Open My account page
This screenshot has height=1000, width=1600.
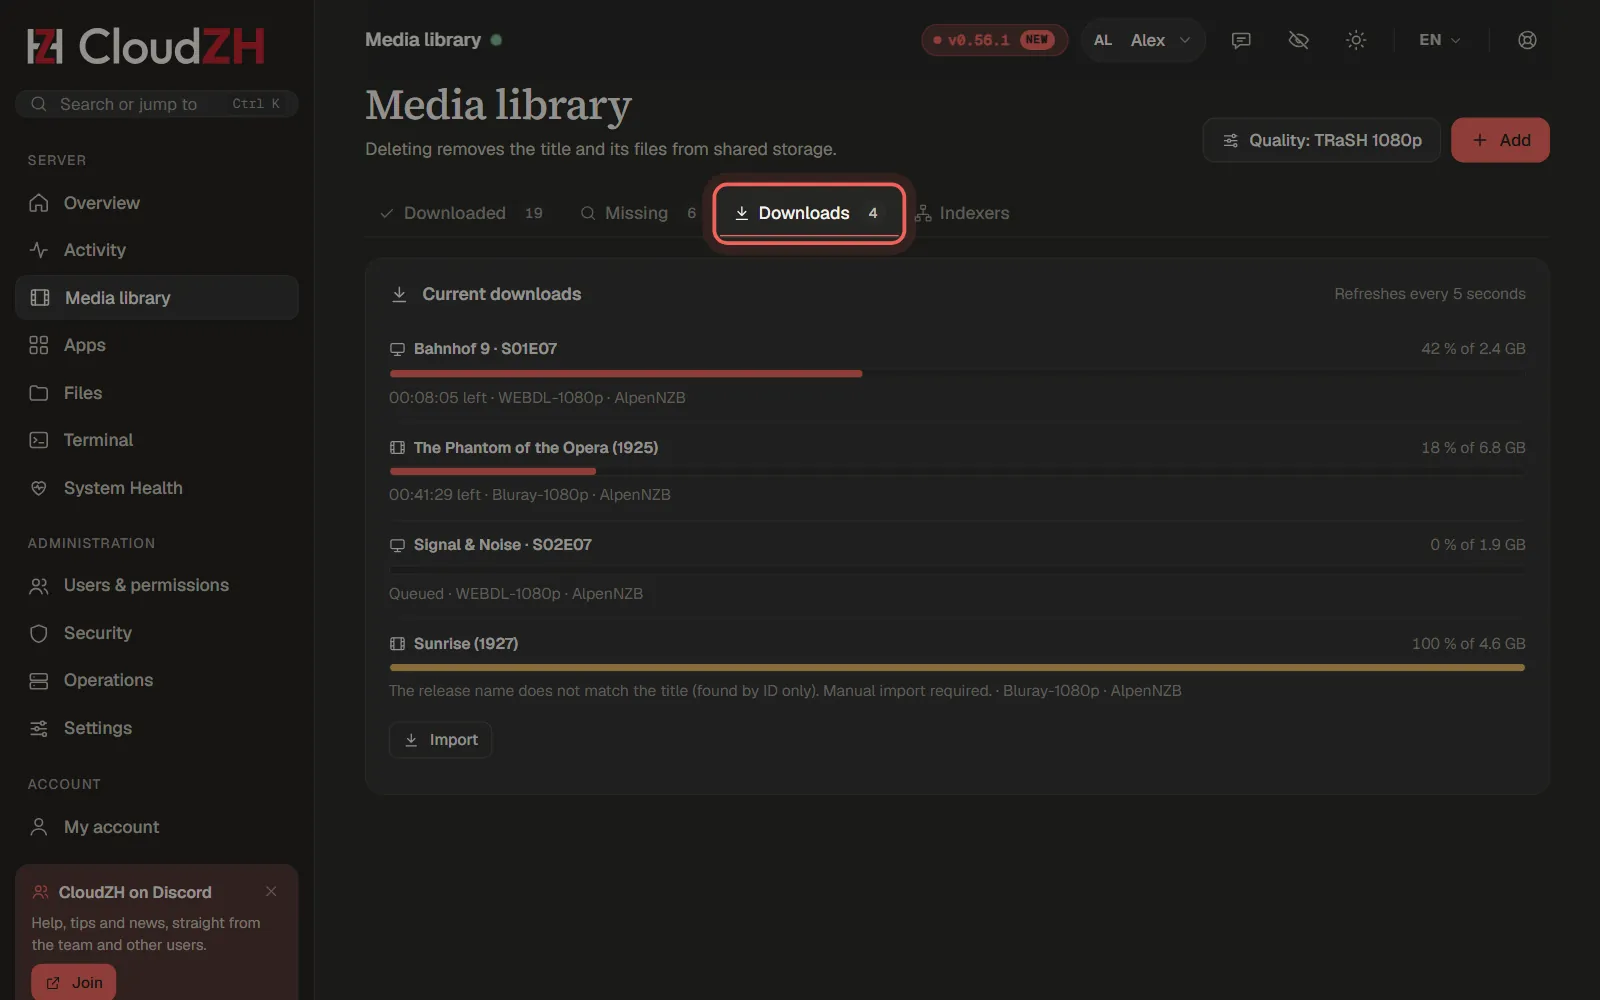click(x=157, y=827)
